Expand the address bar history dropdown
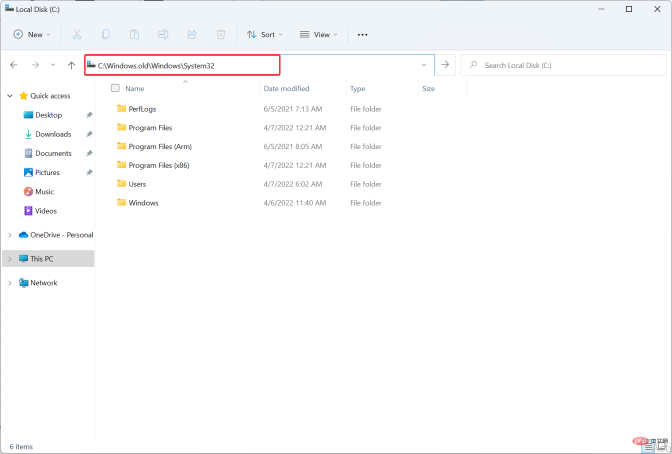This screenshot has width=672, height=454. coord(424,65)
